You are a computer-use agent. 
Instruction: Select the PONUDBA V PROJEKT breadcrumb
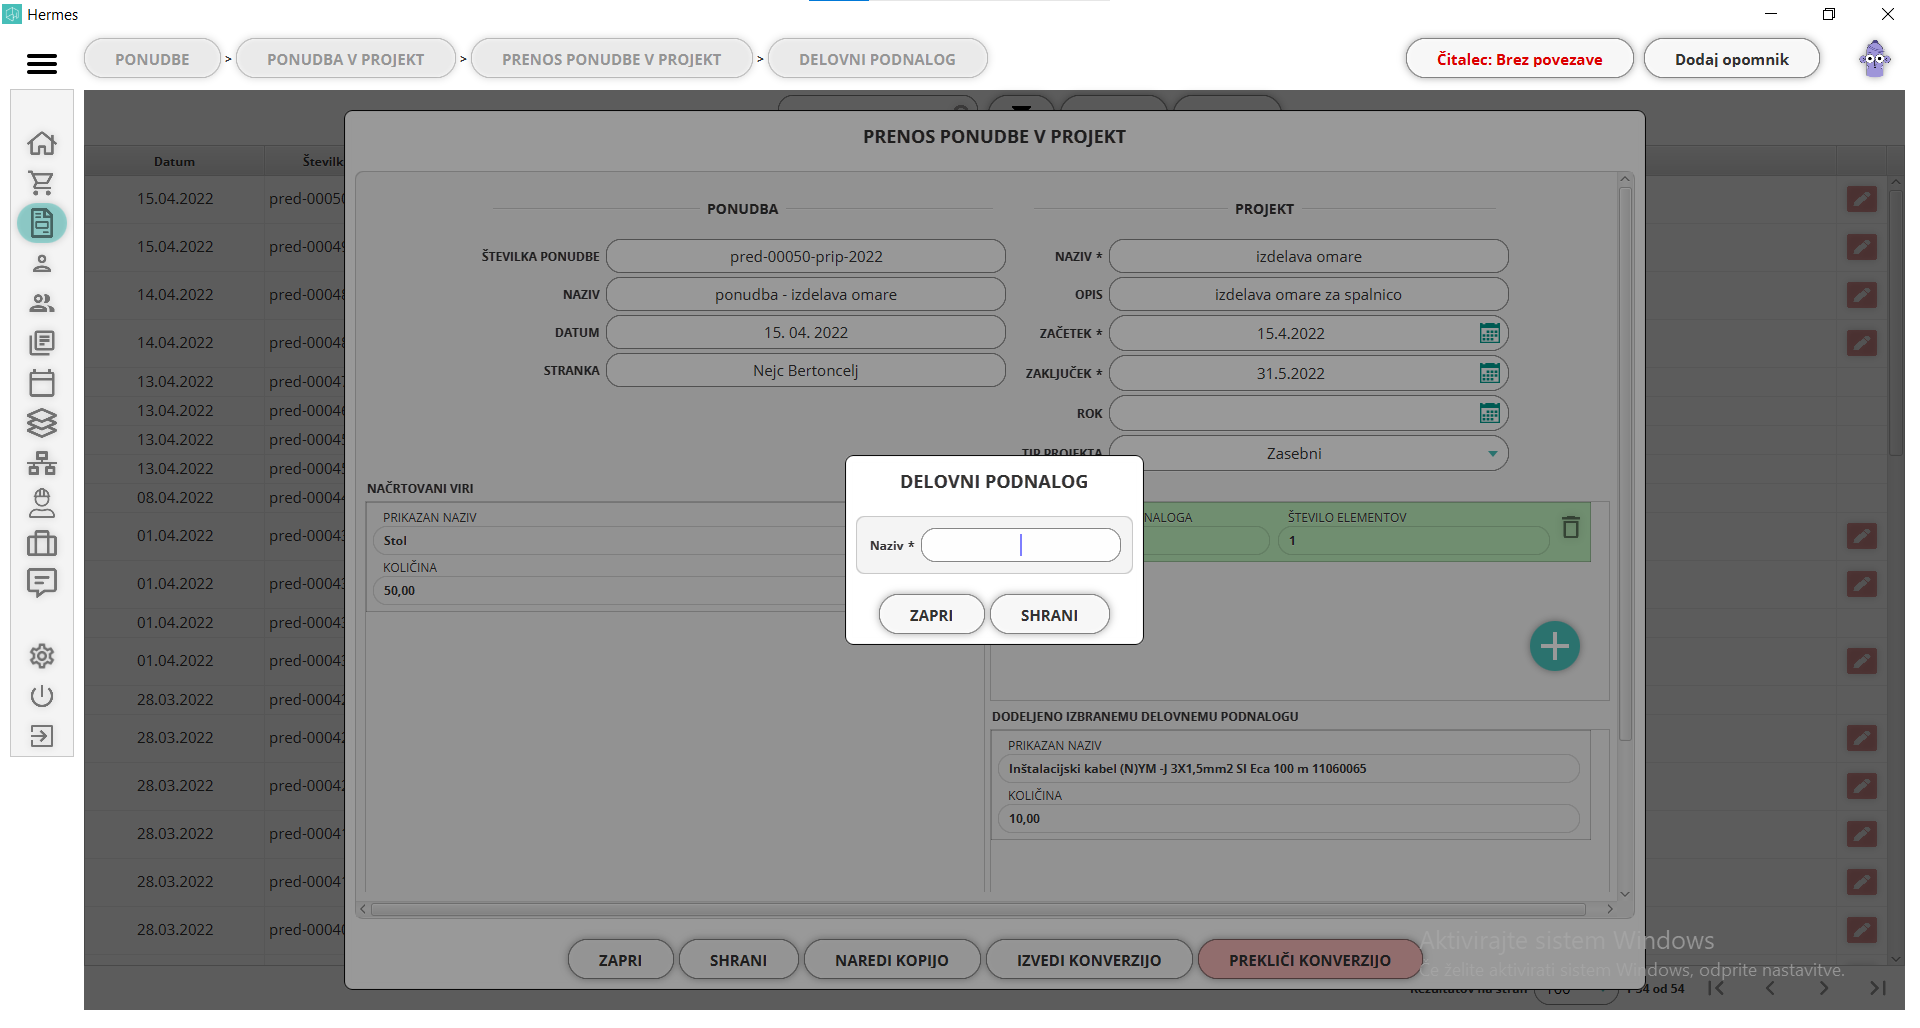(346, 59)
